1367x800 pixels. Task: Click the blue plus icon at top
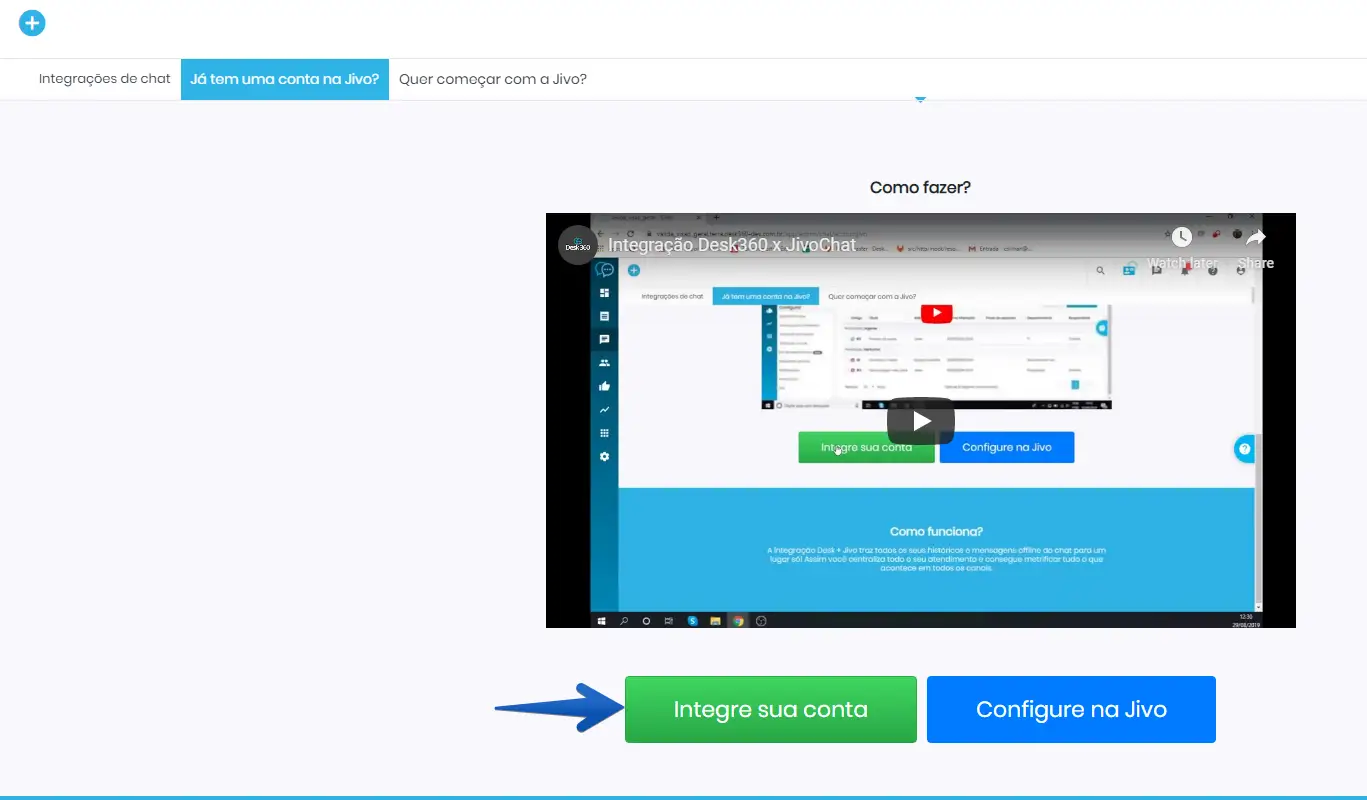[32, 22]
